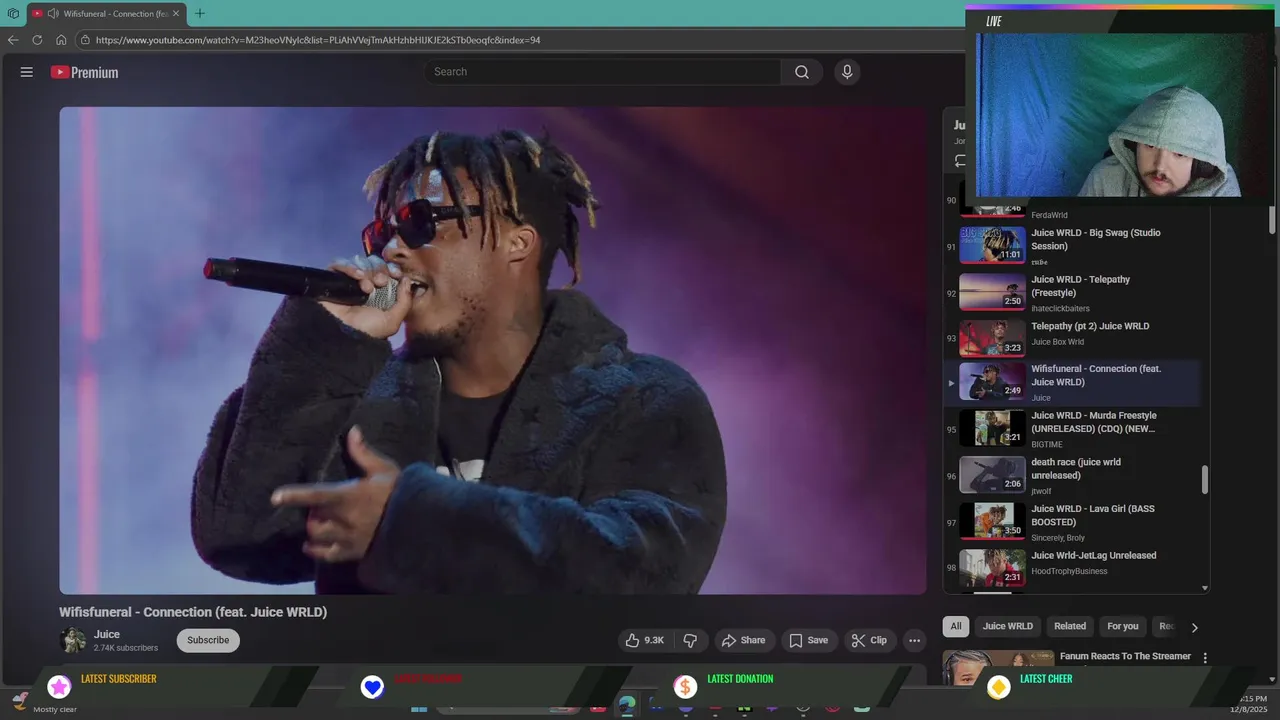
Task: Select the Related filter chip
Action: pyautogui.click(x=1070, y=626)
